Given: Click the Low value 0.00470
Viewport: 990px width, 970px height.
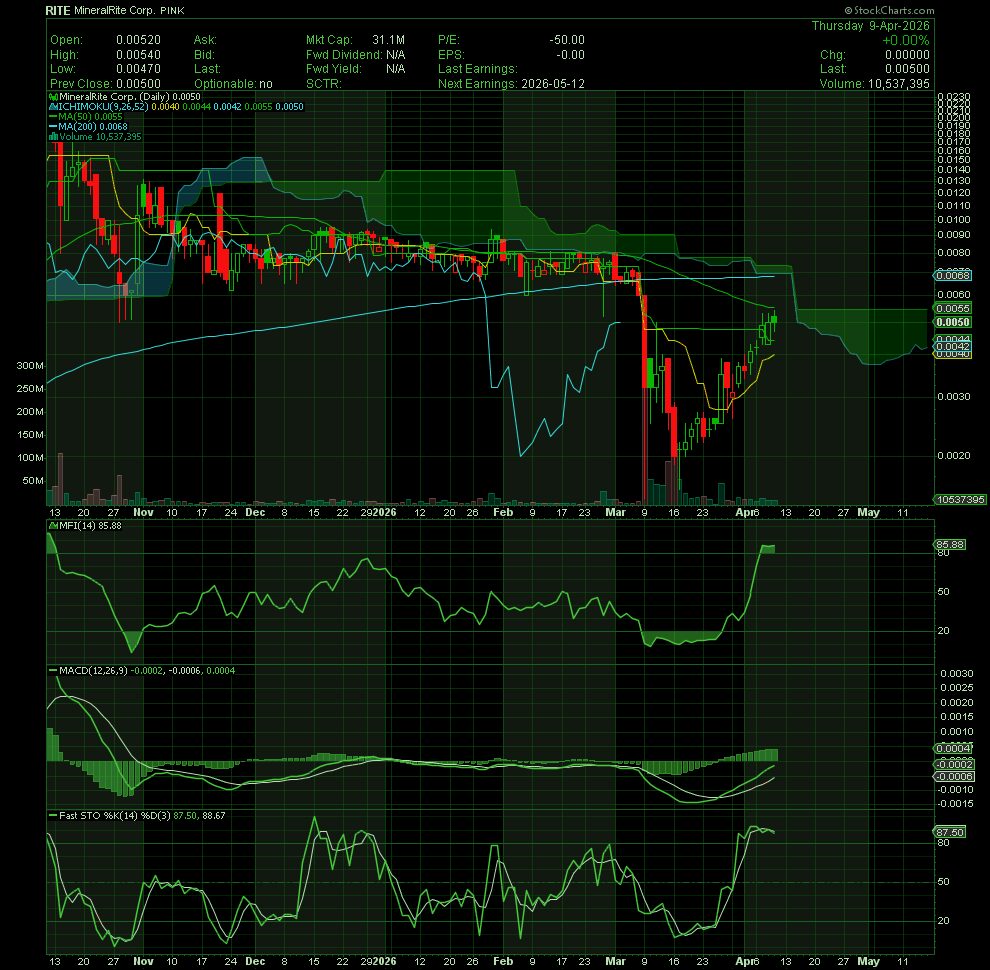Looking at the screenshot, I should point(138,69).
